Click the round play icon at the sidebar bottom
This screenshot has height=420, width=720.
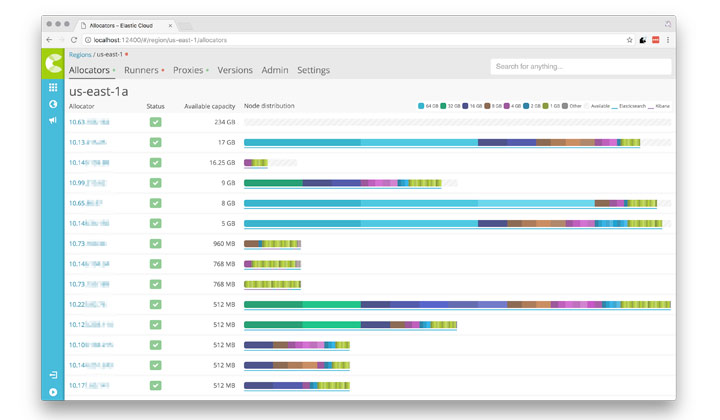tap(53, 392)
